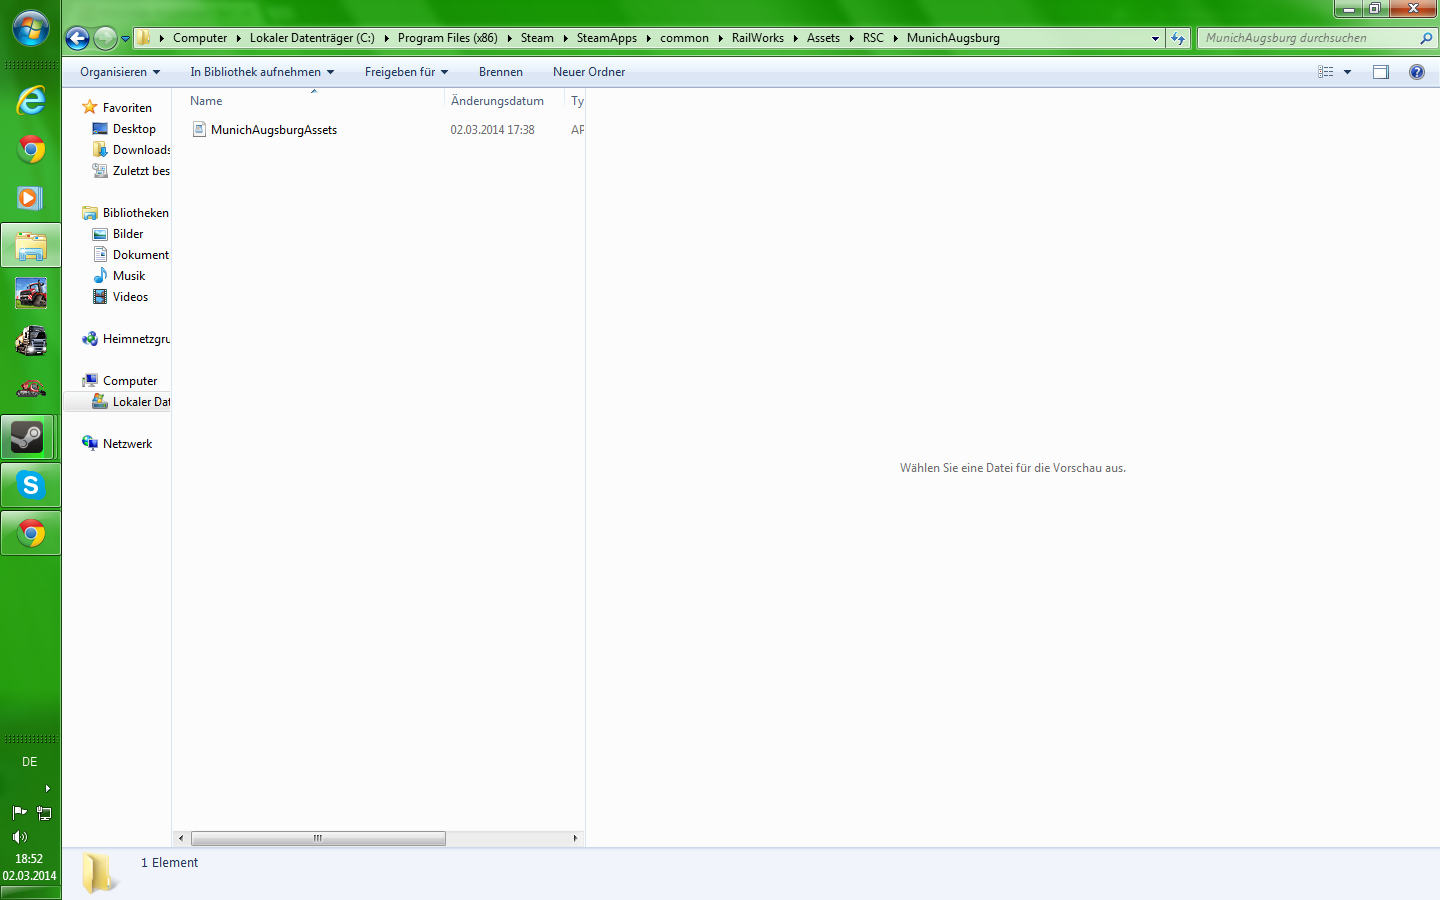This screenshot has width=1440, height=900.
Task: Open the Action Center flag icon
Action: (x=19, y=812)
